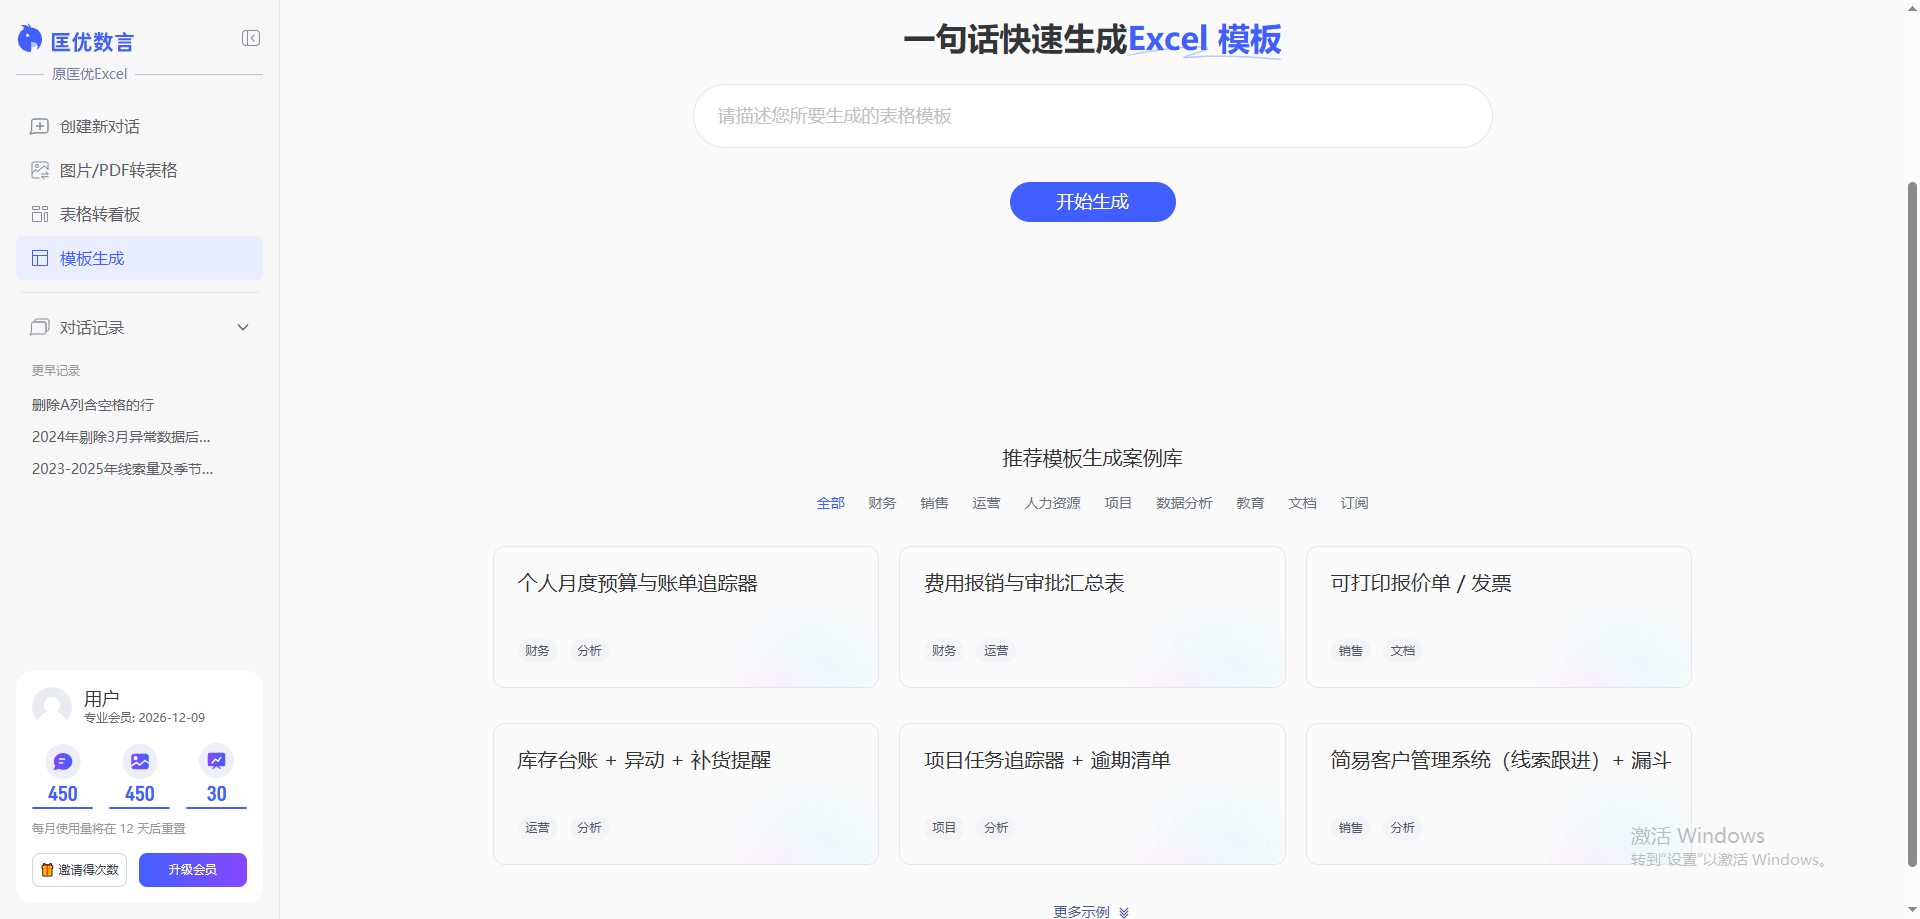Viewport: 1920px width, 919px height.
Task: Open the 图片/PDF转表格 conversion tool icon
Action: point(39,170)
